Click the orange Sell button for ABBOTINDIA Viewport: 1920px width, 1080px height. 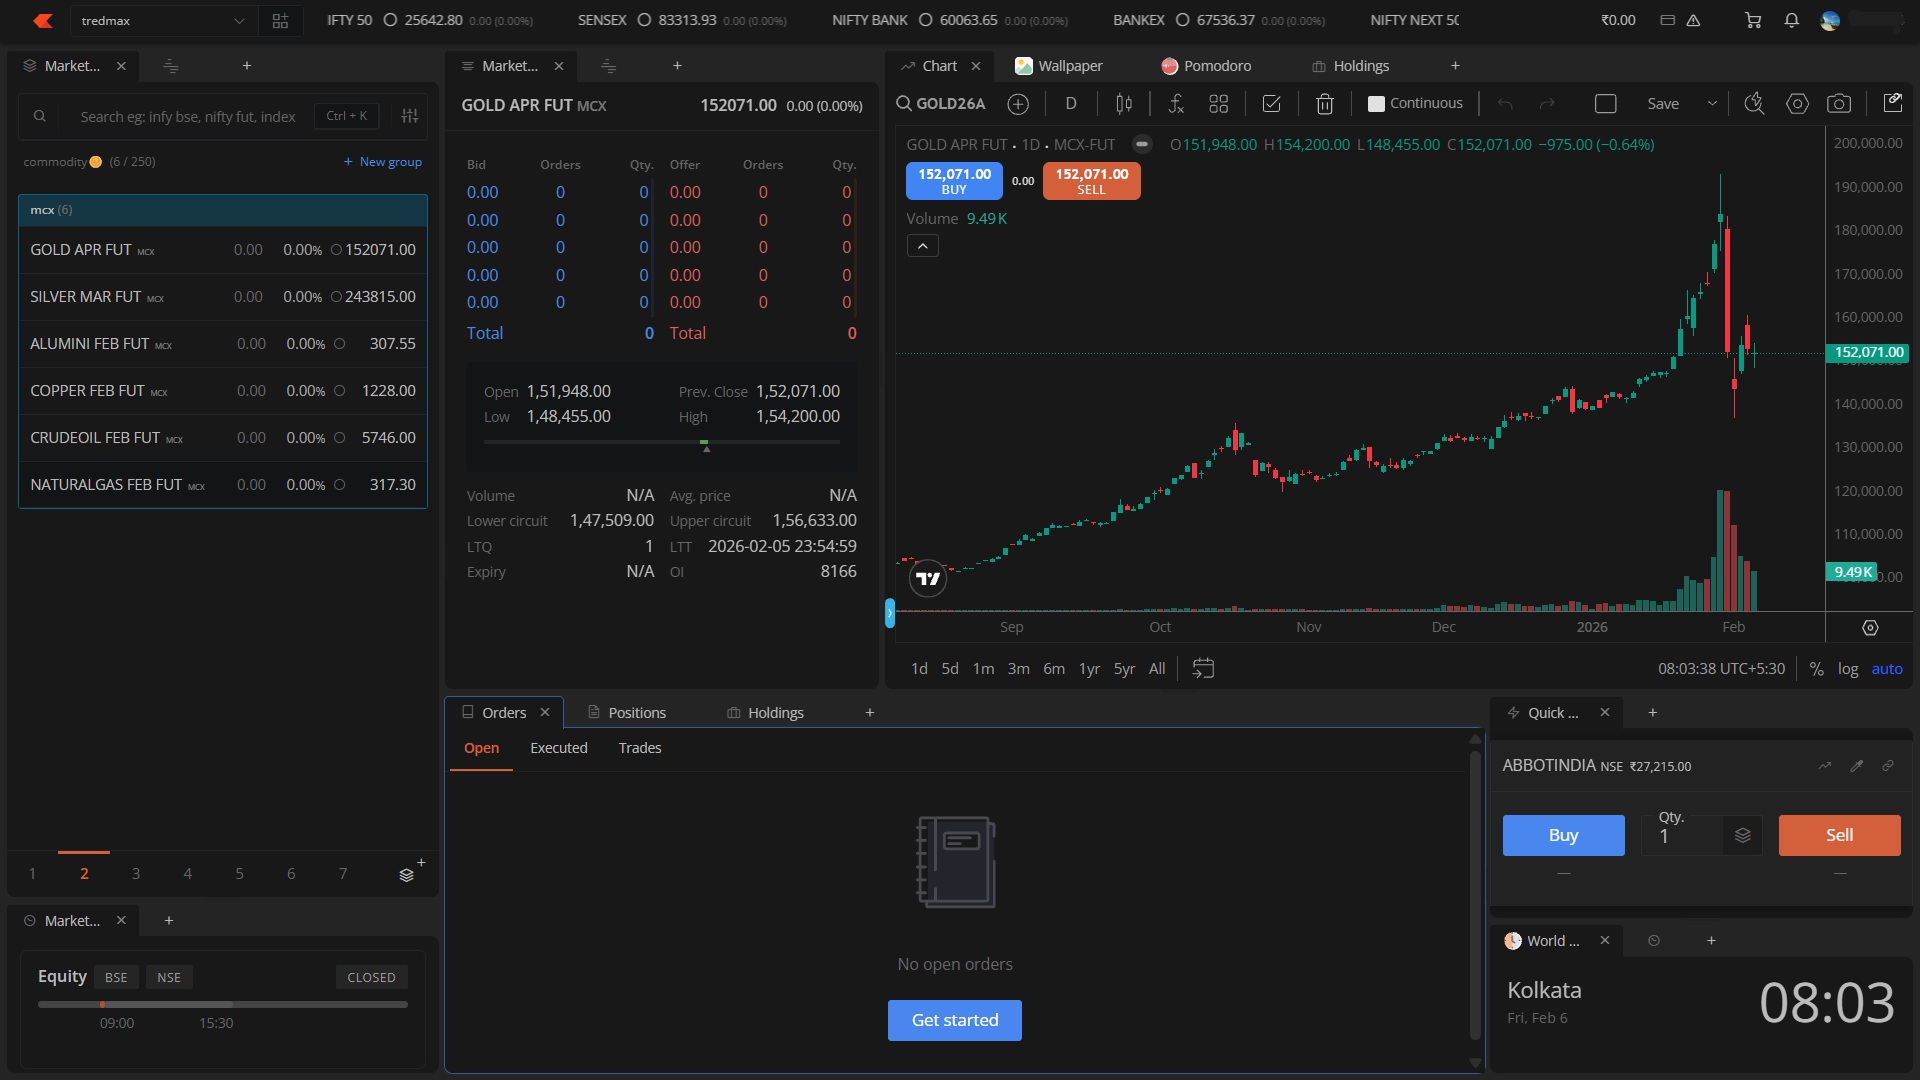point(1839,835)
